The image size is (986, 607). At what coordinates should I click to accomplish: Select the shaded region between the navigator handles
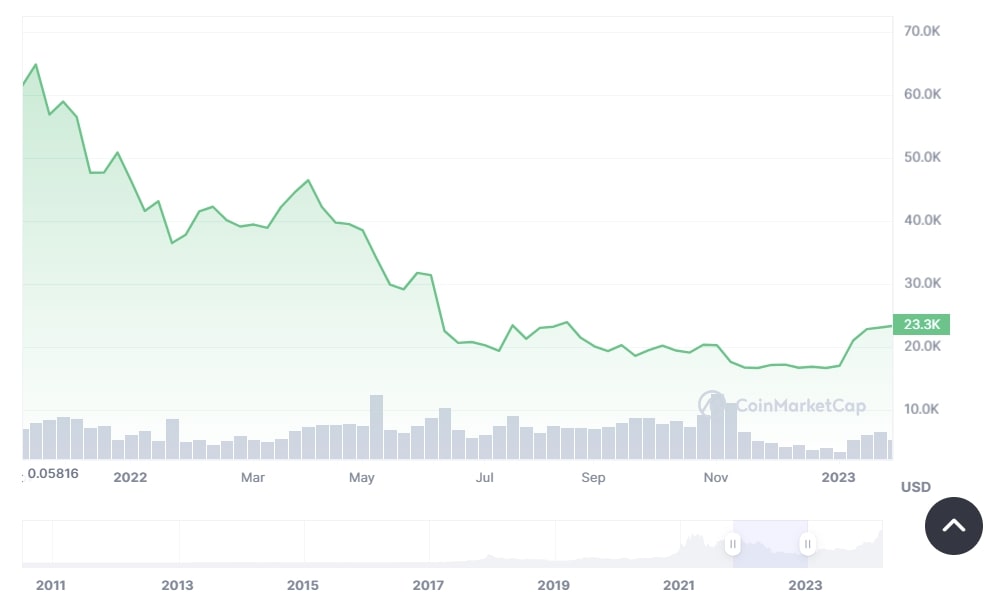pyautogui.click(x=770, y=543)
